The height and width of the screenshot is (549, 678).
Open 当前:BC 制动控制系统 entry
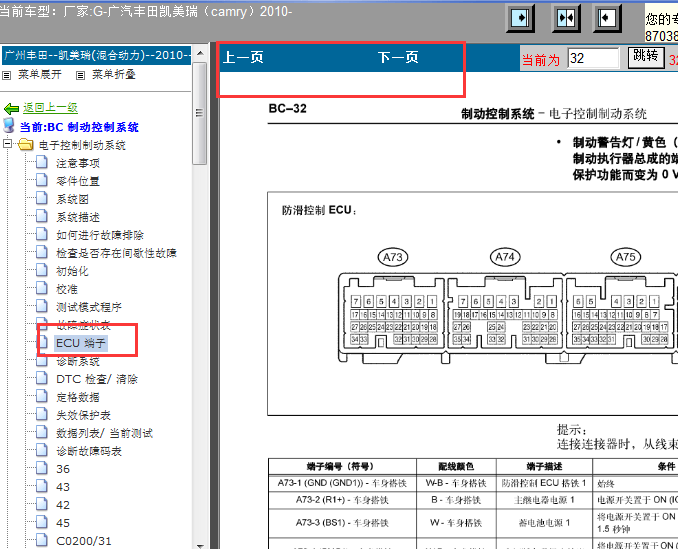tap(79, 127)
